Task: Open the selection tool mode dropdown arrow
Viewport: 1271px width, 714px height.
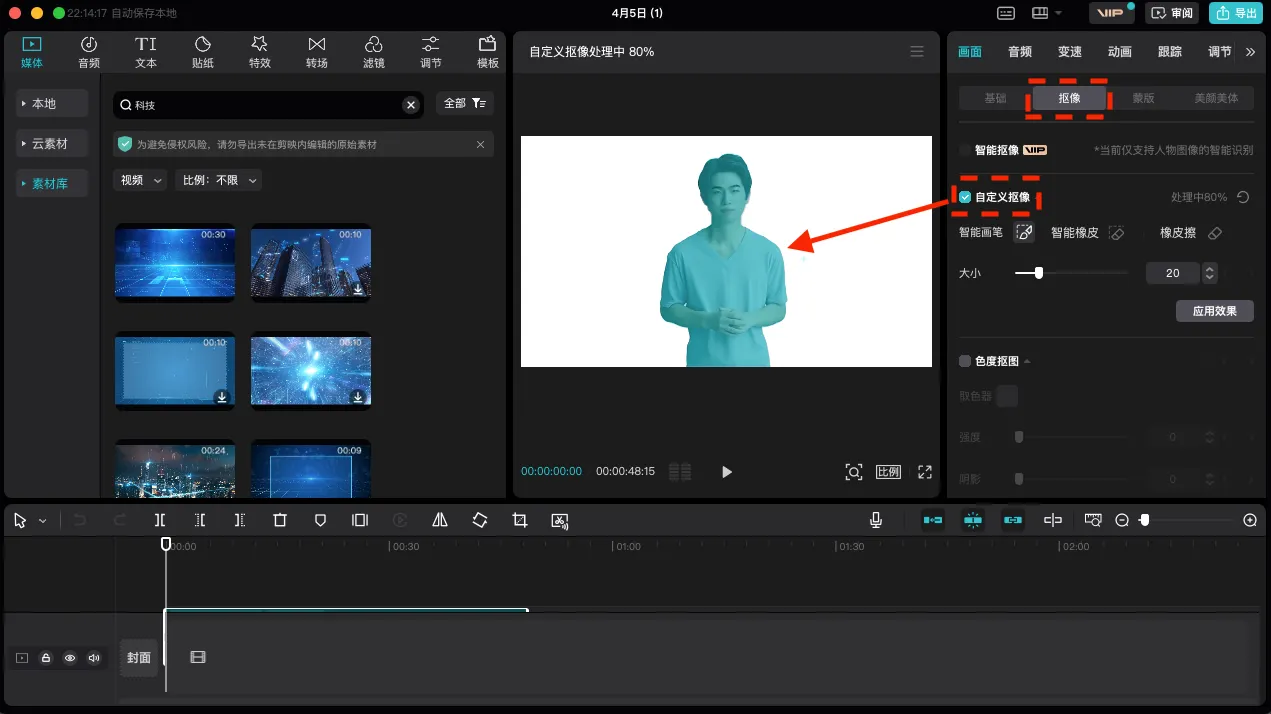Action: coord(42,521)
